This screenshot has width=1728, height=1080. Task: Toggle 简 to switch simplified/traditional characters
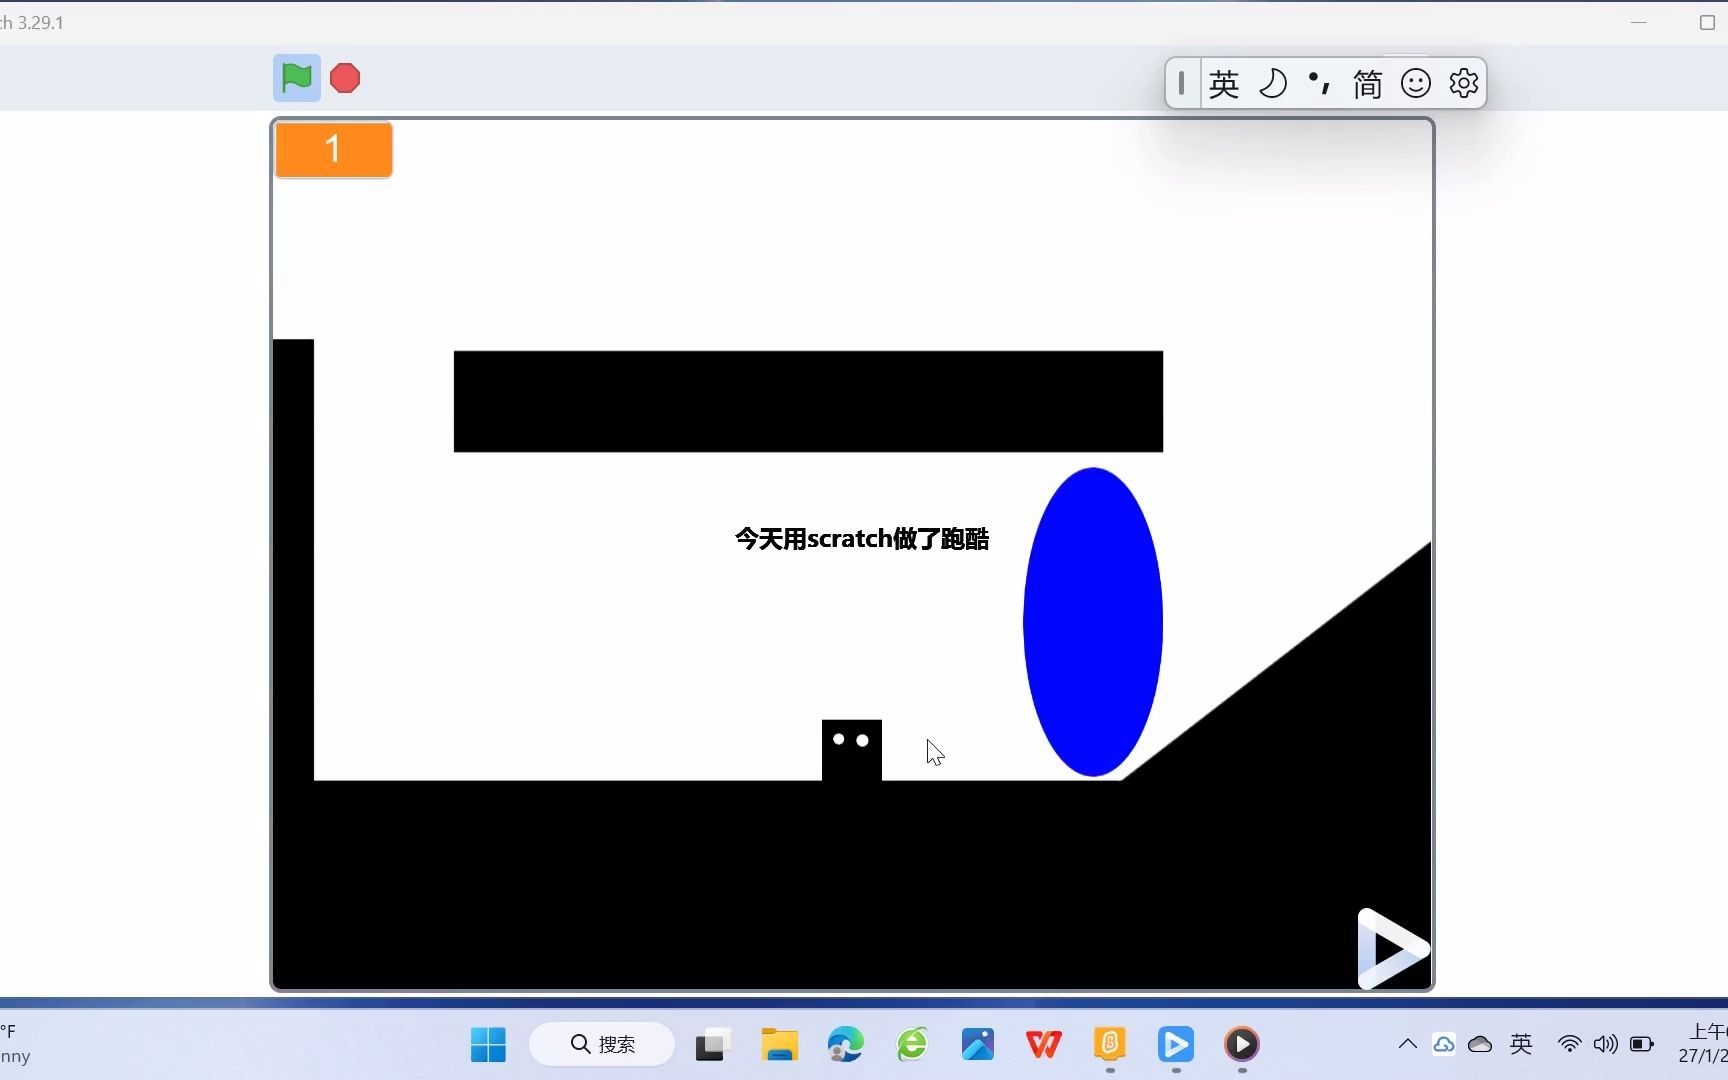pos(1366,83)
